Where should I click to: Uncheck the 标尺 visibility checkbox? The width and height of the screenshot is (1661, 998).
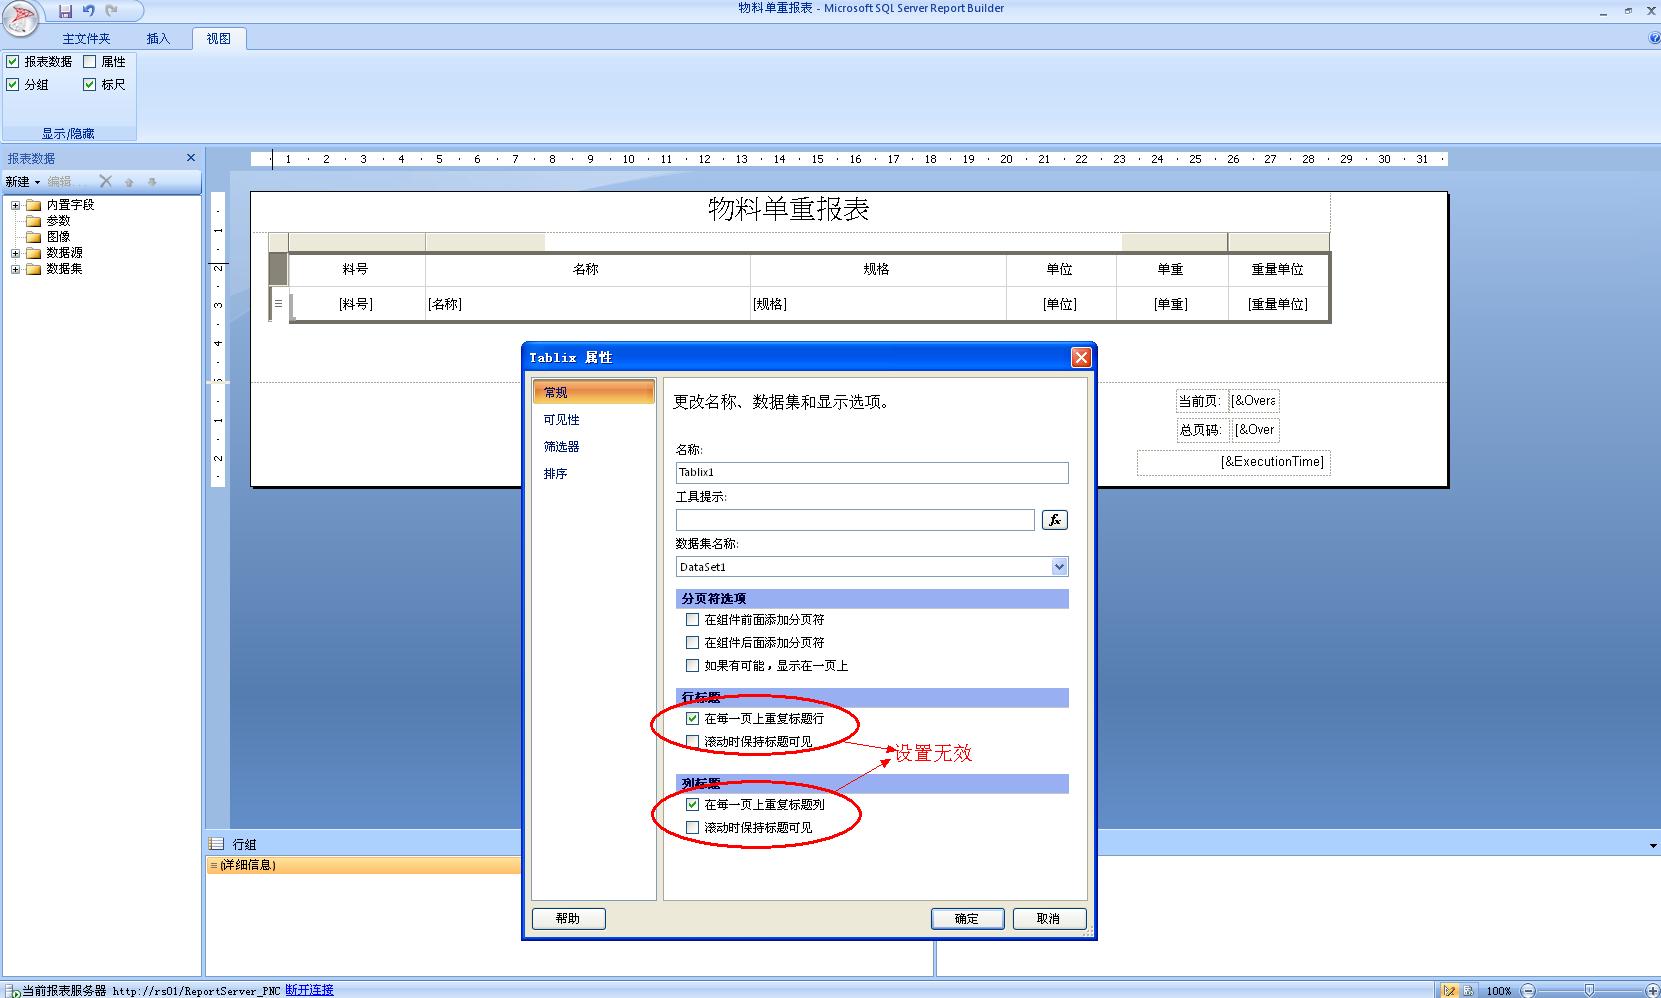click(89, 84)
